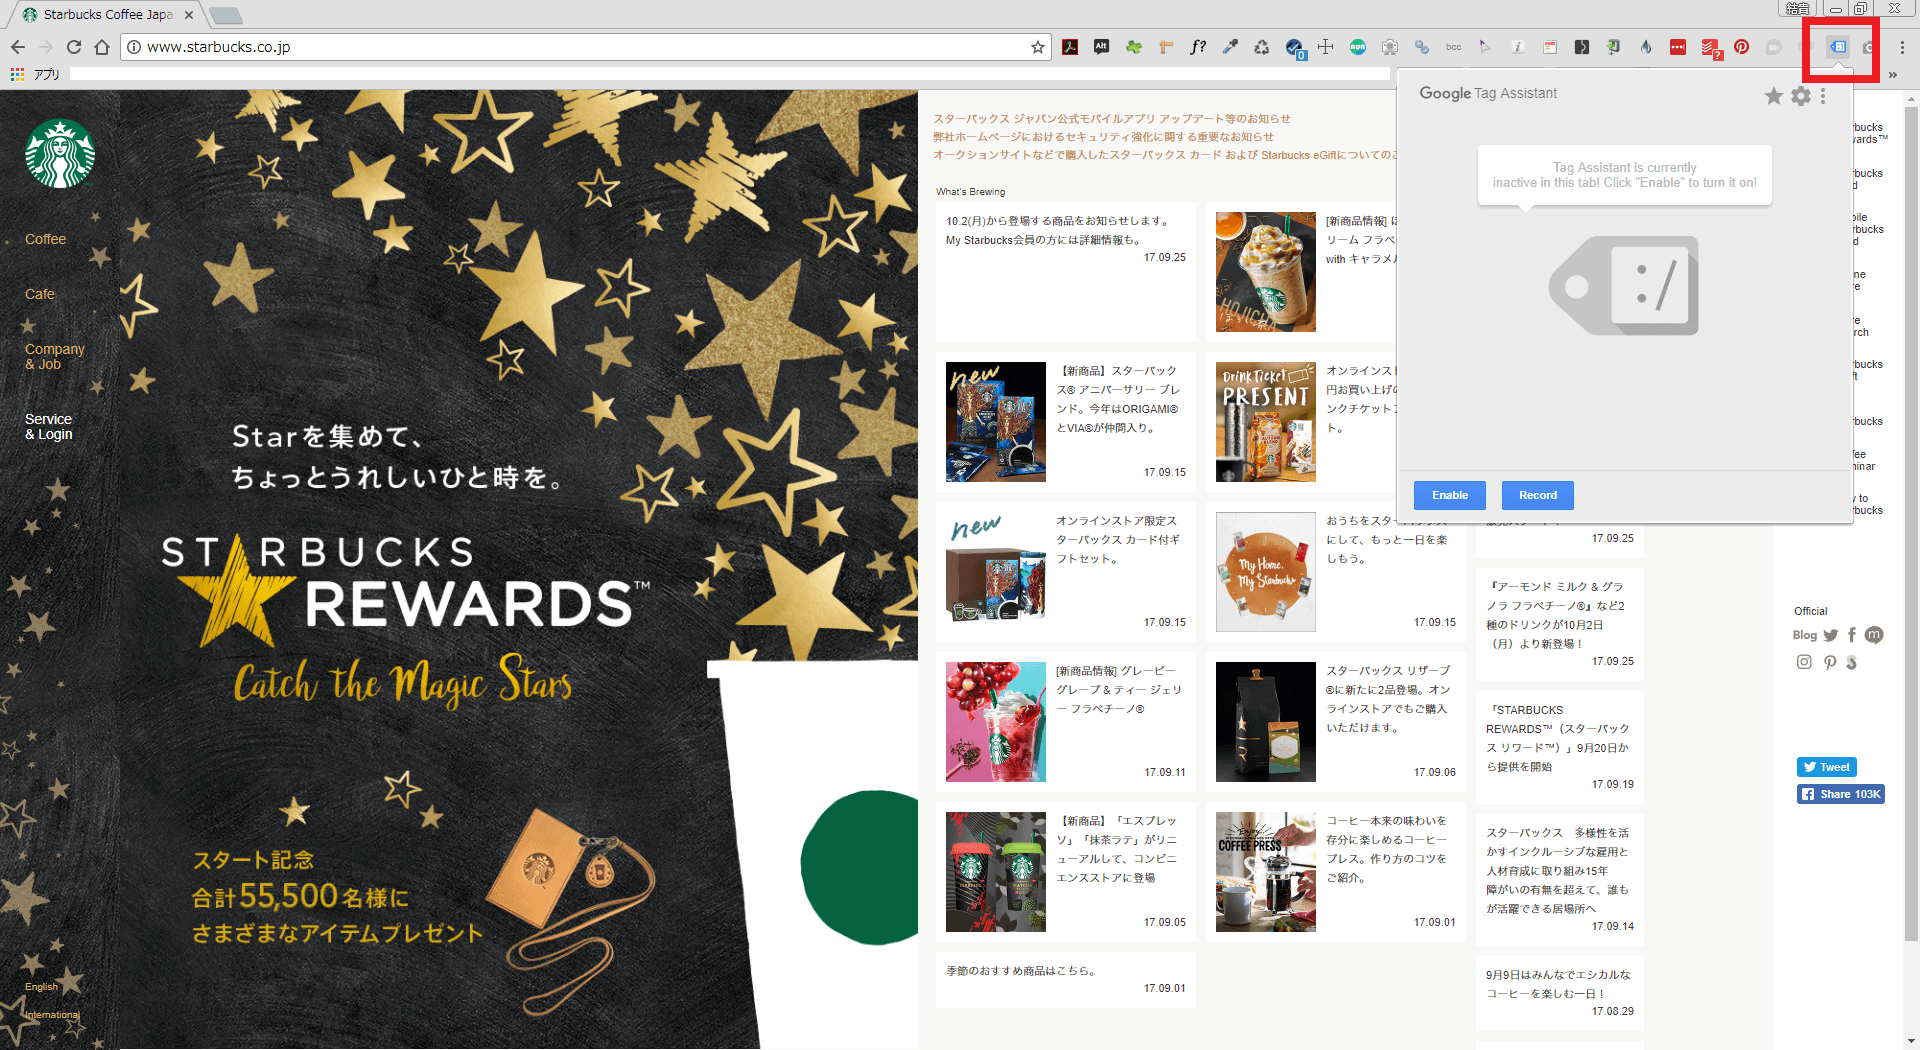
Task: Open the Apps shortcut in bookmarks bar
Action: pos(36,74)
